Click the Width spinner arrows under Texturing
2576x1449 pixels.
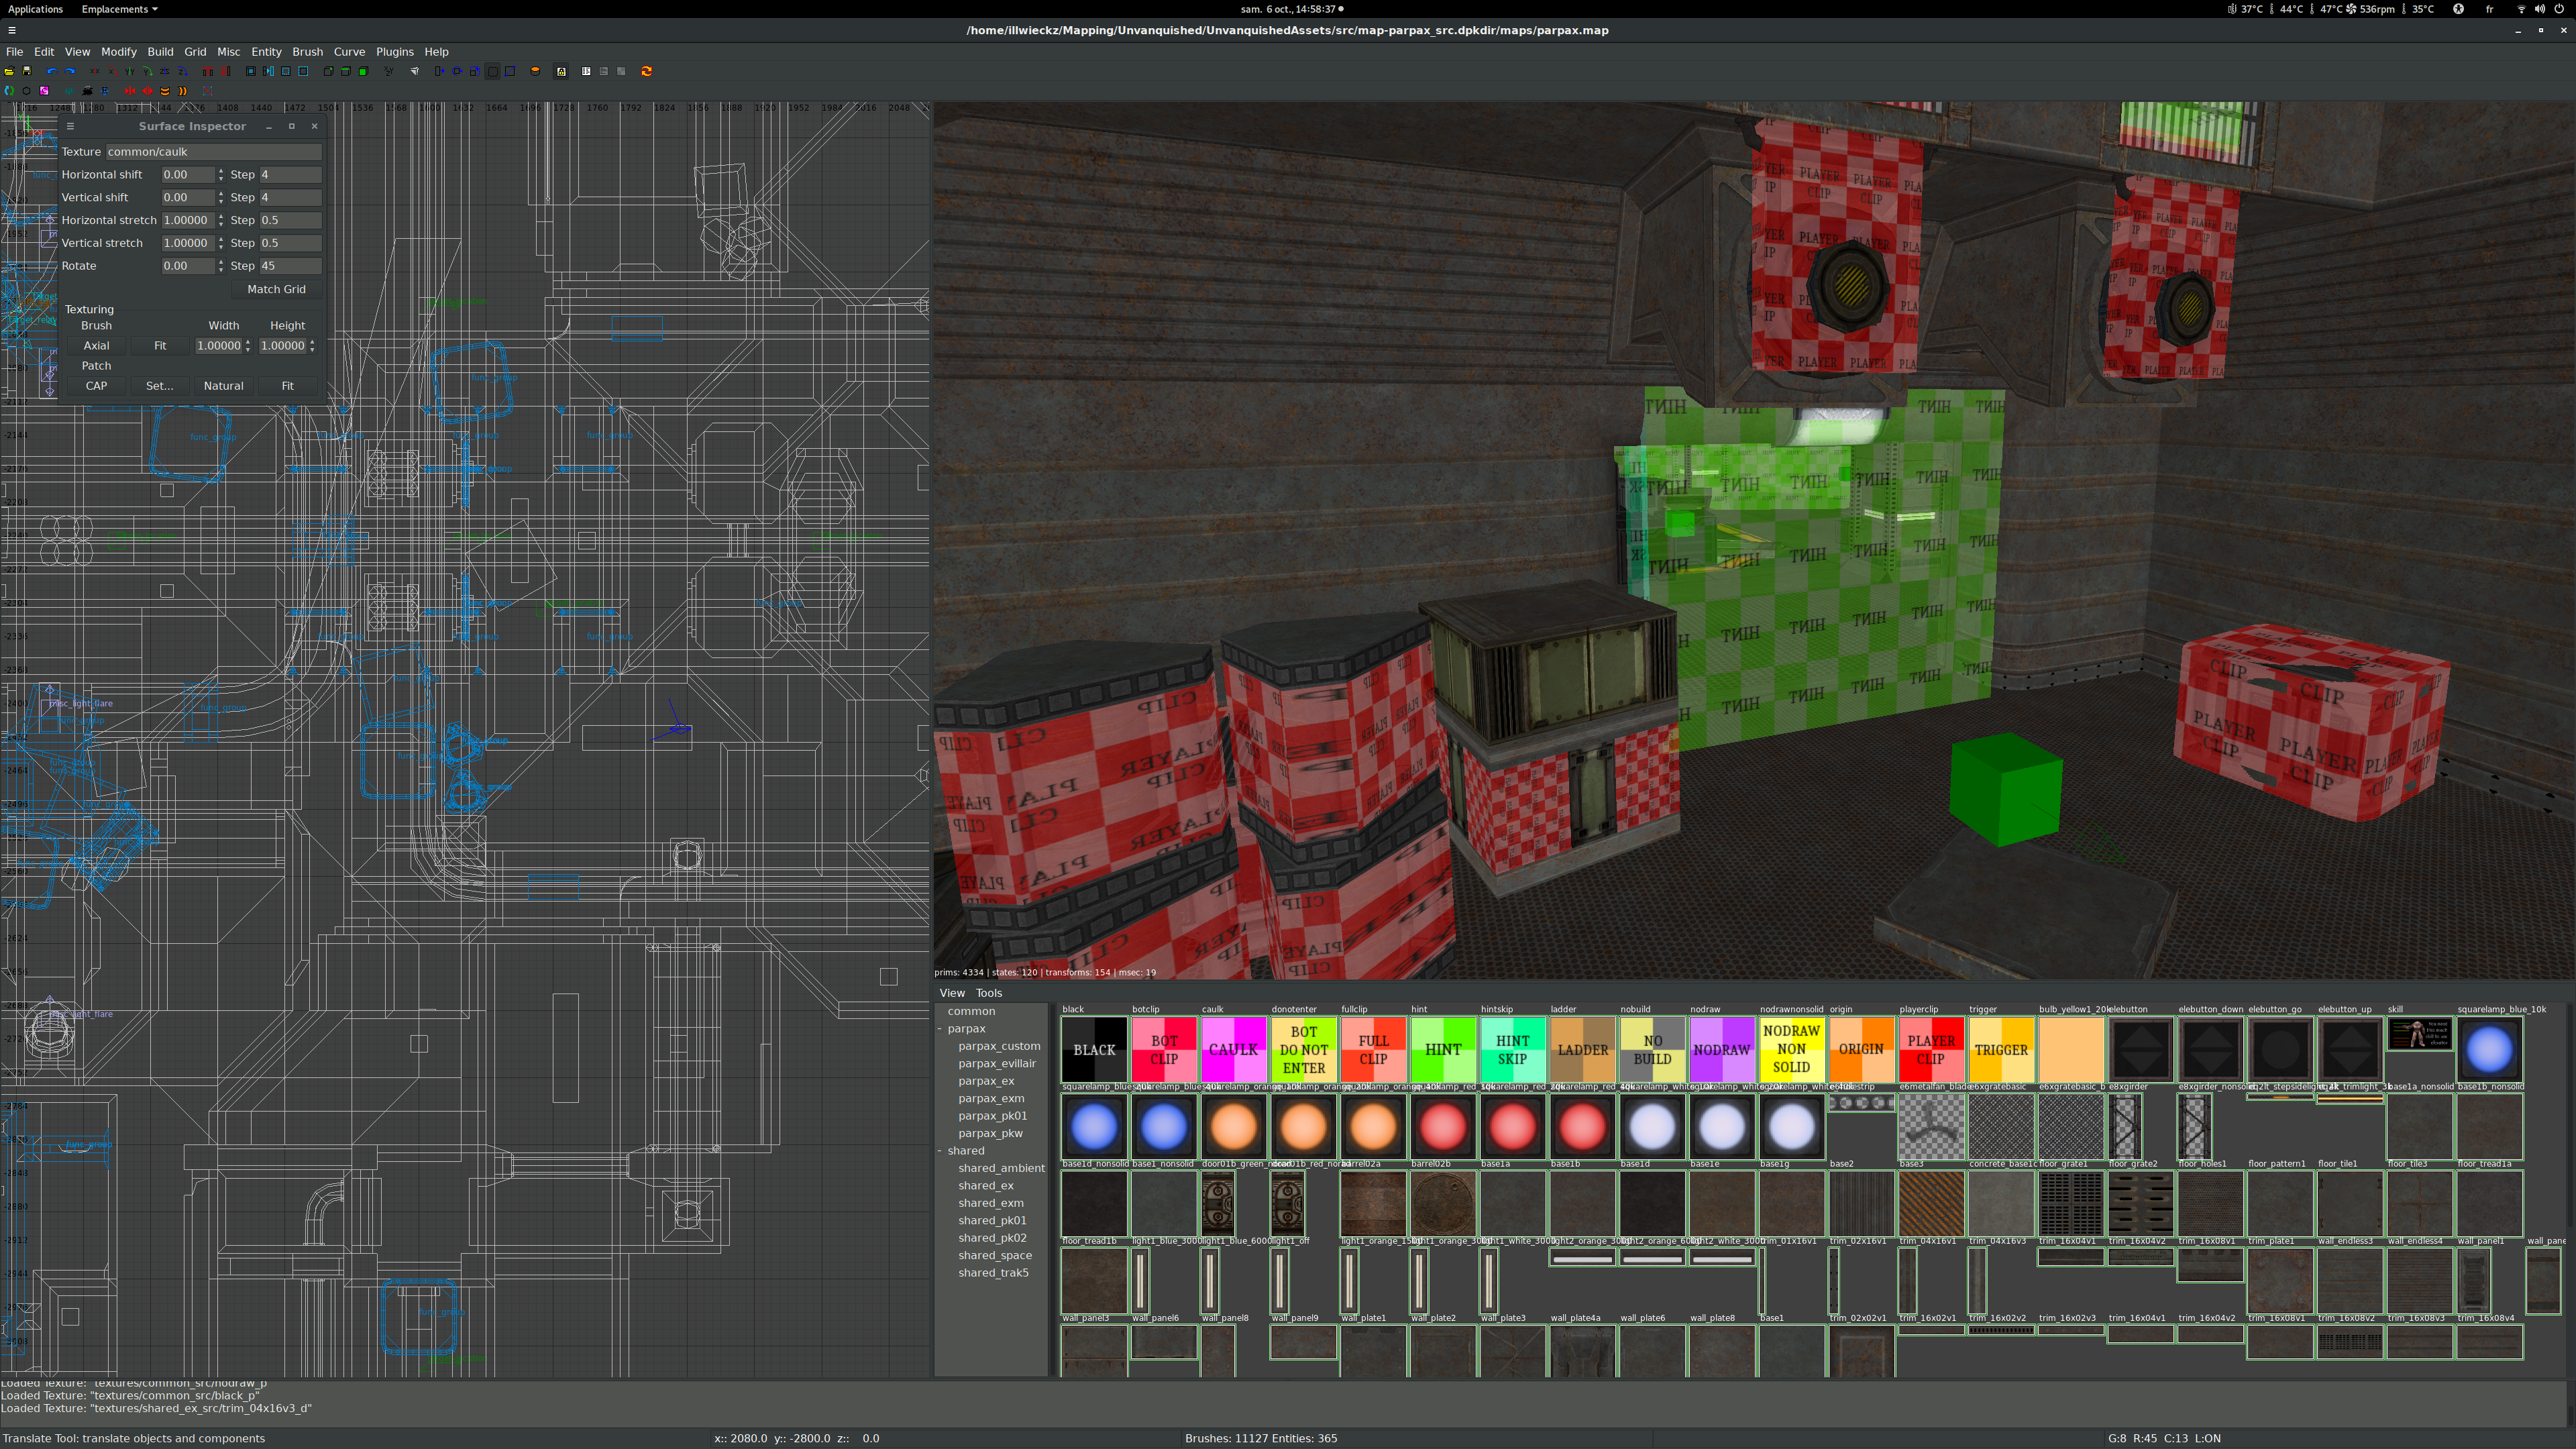(247, 345)
